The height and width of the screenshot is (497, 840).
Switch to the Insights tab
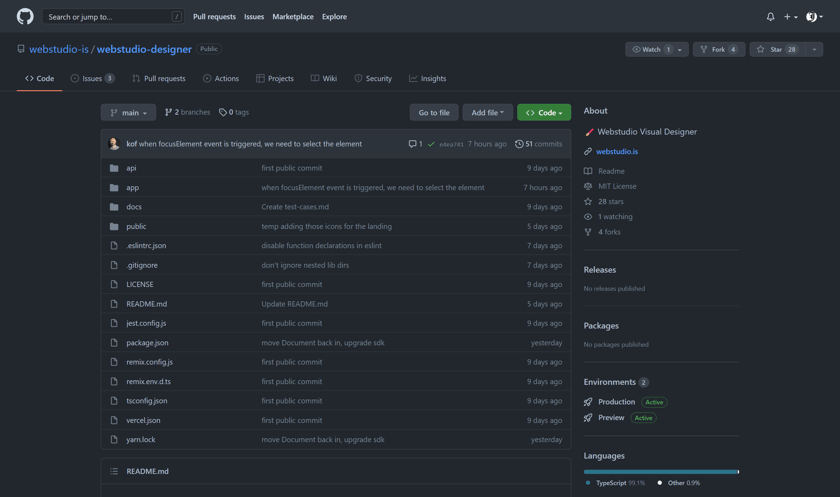[x=428, y=78]
